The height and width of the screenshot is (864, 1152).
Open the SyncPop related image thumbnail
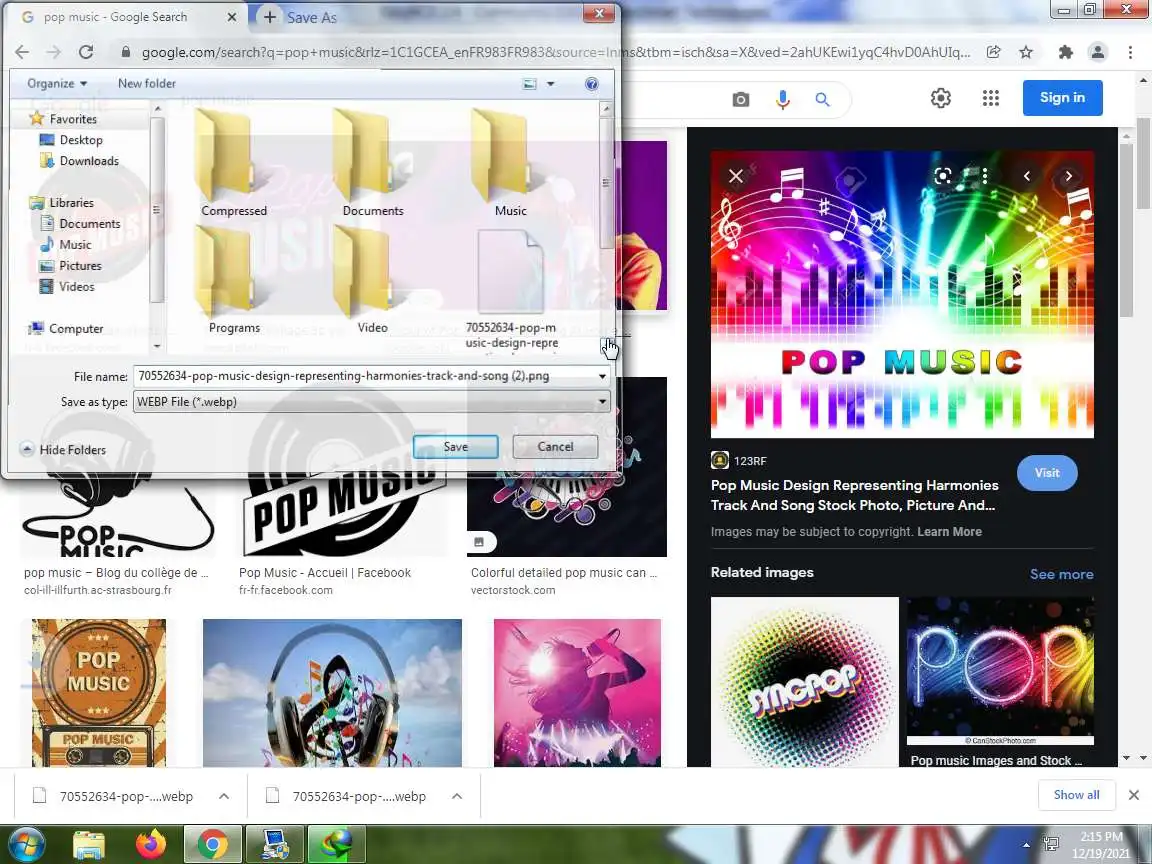point(804,682)
